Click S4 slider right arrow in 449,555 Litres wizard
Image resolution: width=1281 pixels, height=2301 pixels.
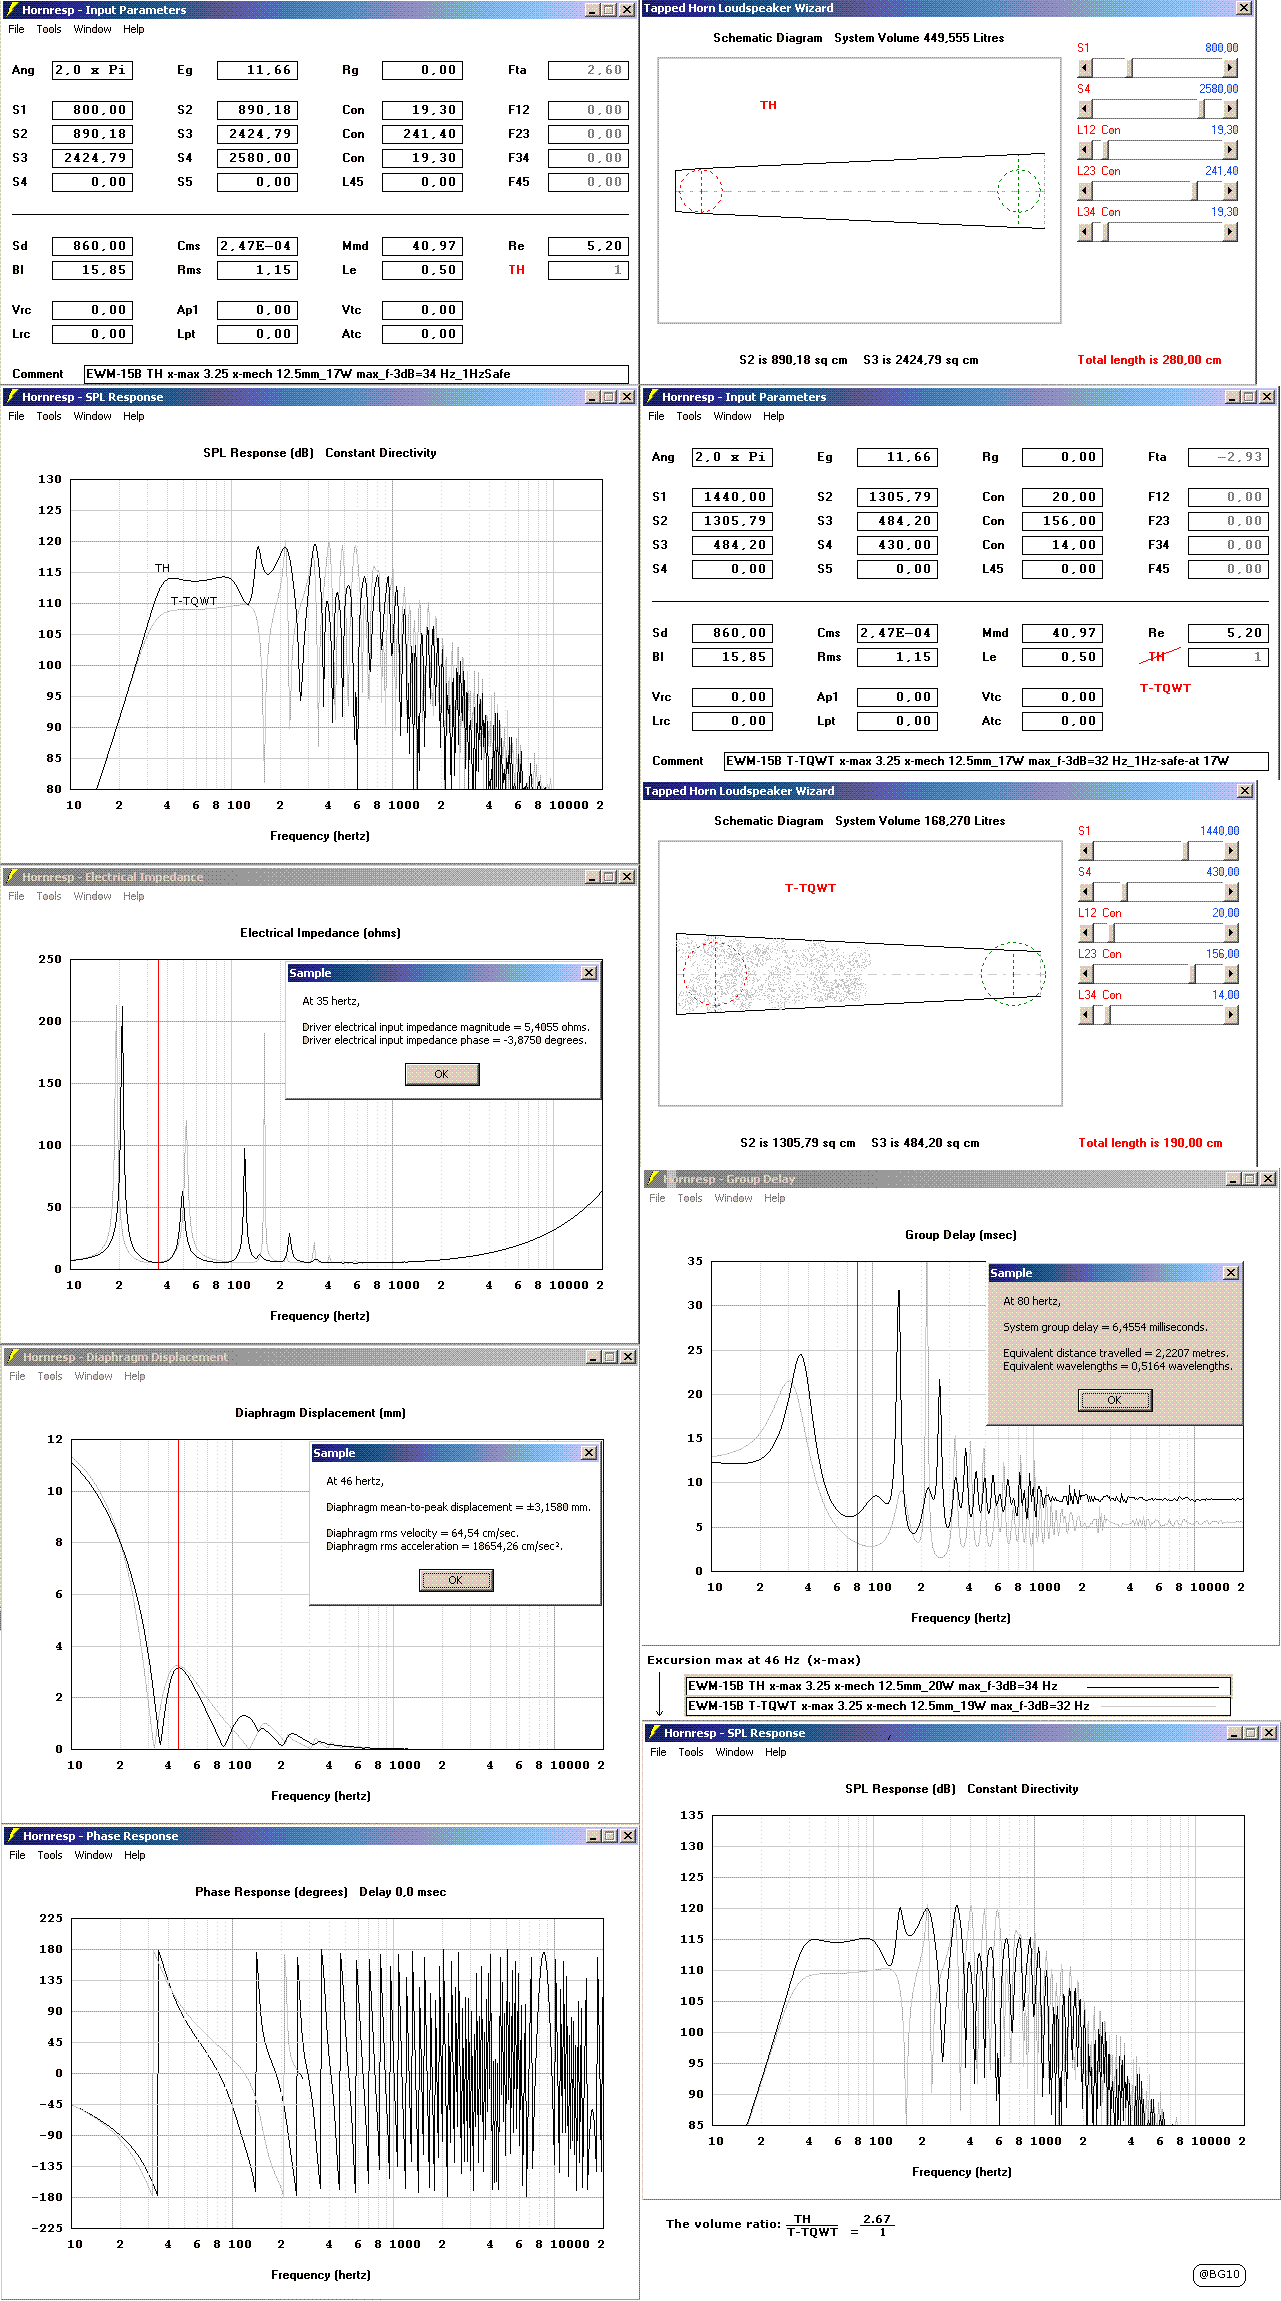point(1231,109)
